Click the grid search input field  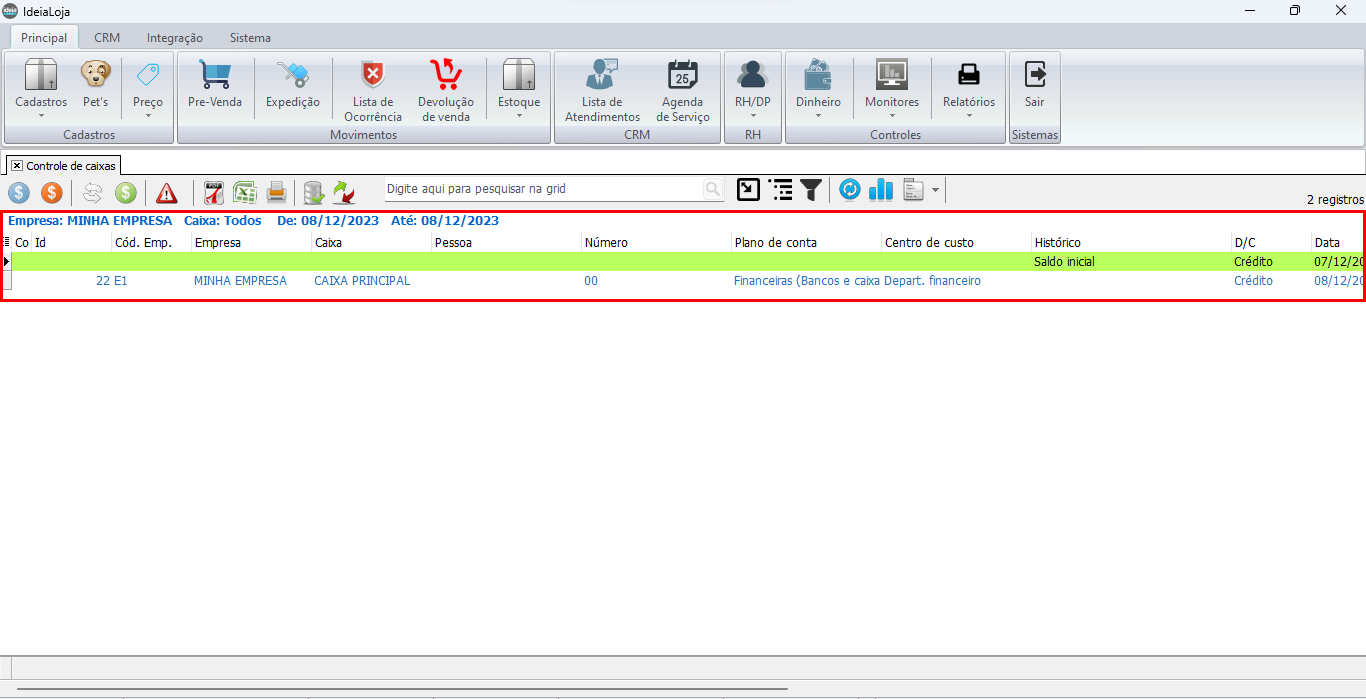(544, 189)
